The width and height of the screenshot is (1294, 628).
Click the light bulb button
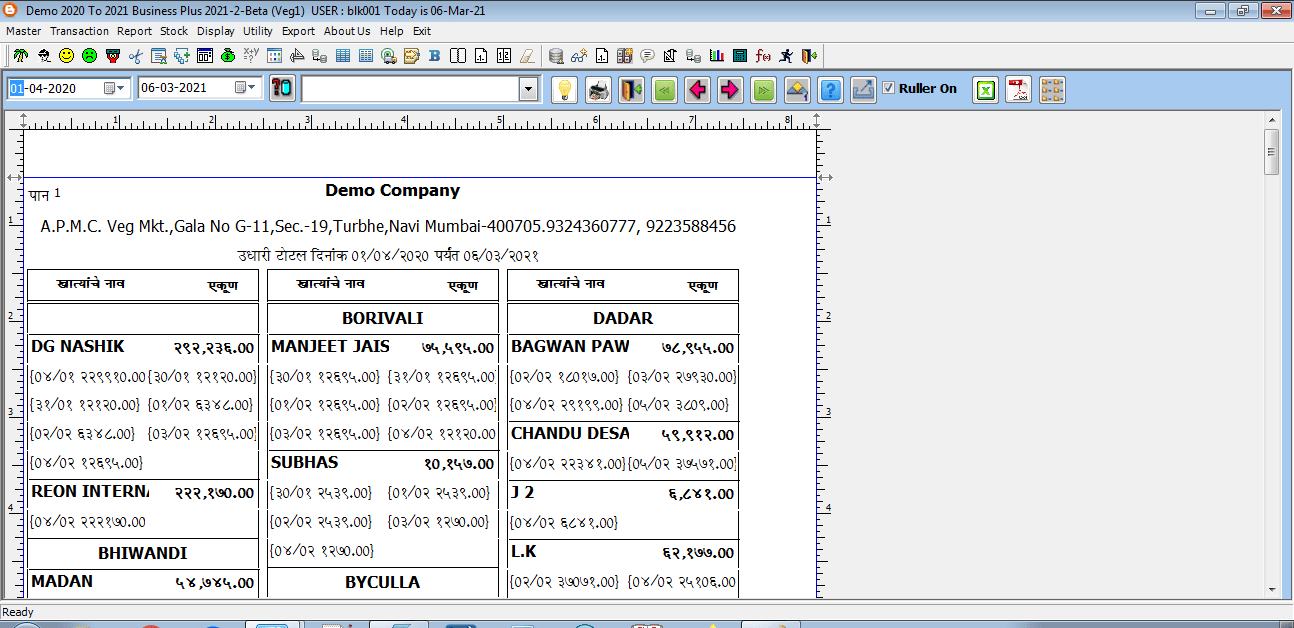click(565, 89)
